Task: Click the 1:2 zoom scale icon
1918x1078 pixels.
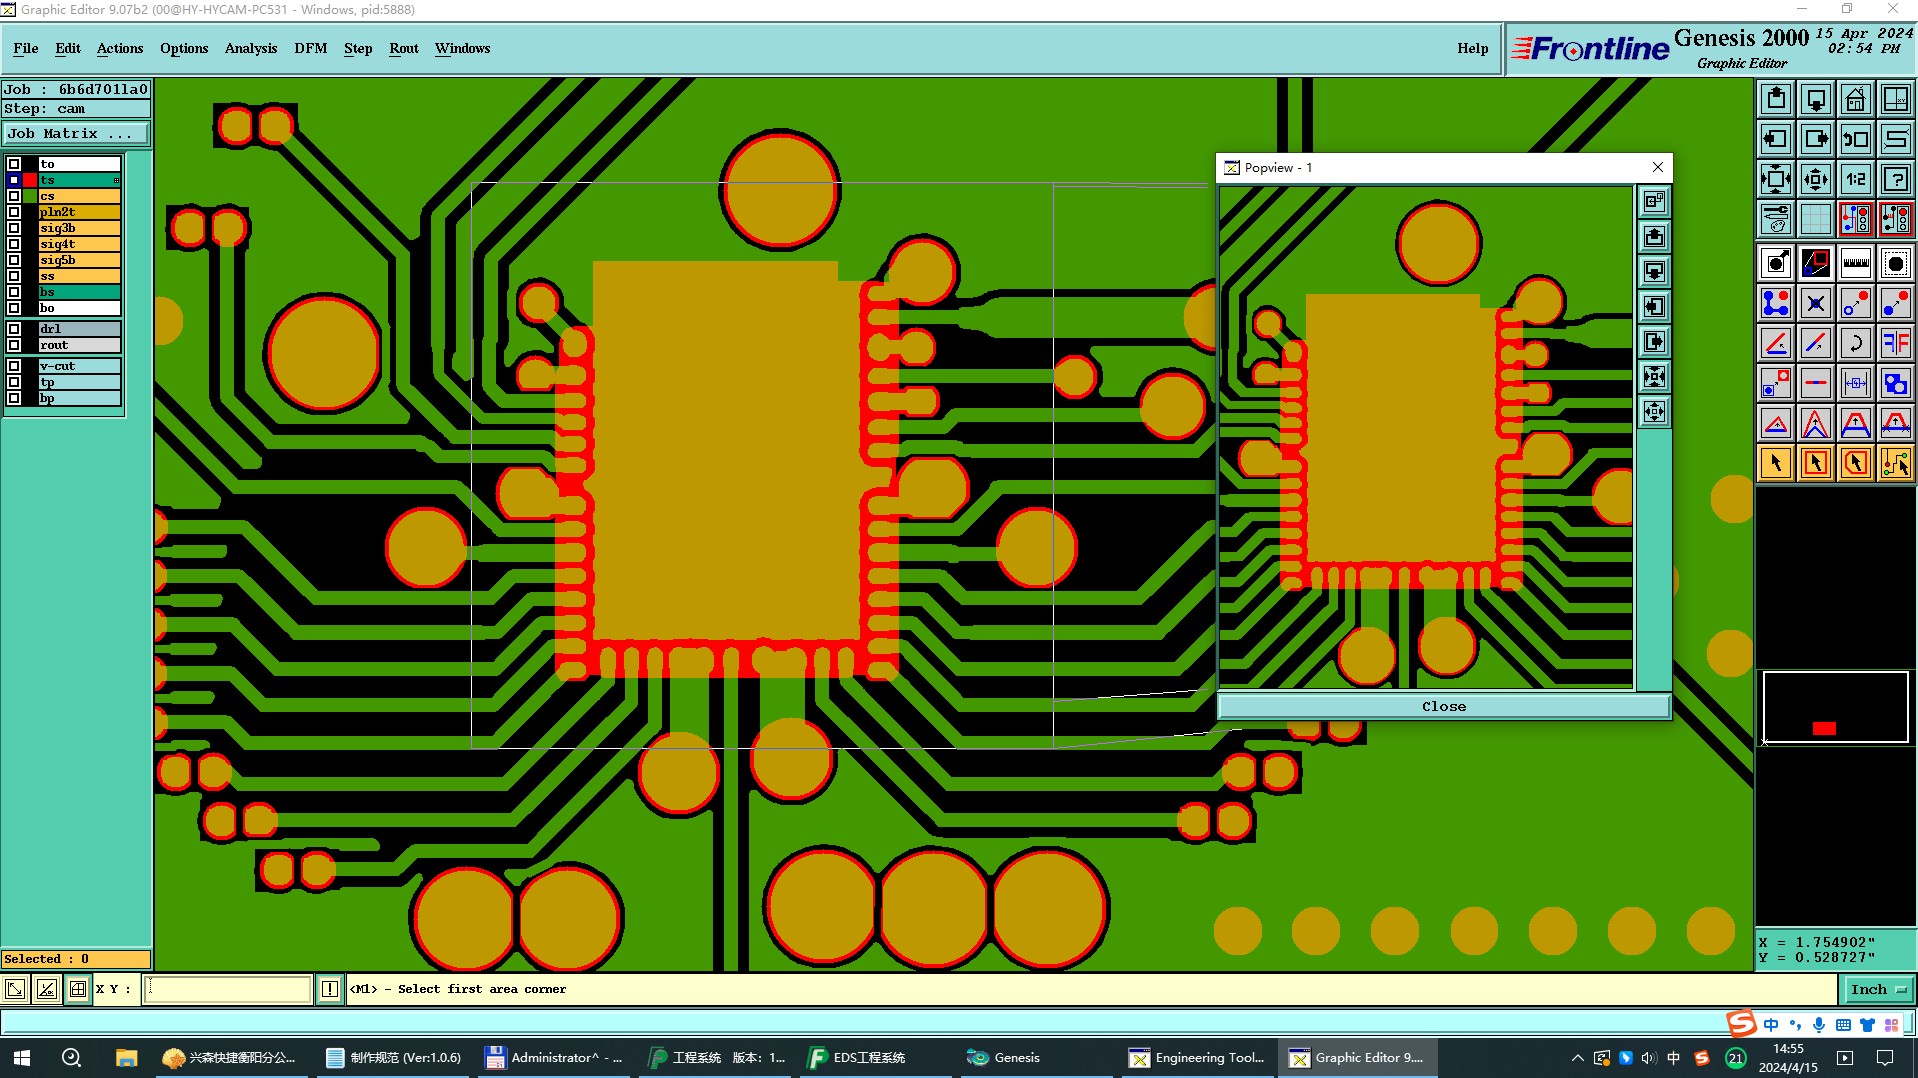Action: [1855, 179]
